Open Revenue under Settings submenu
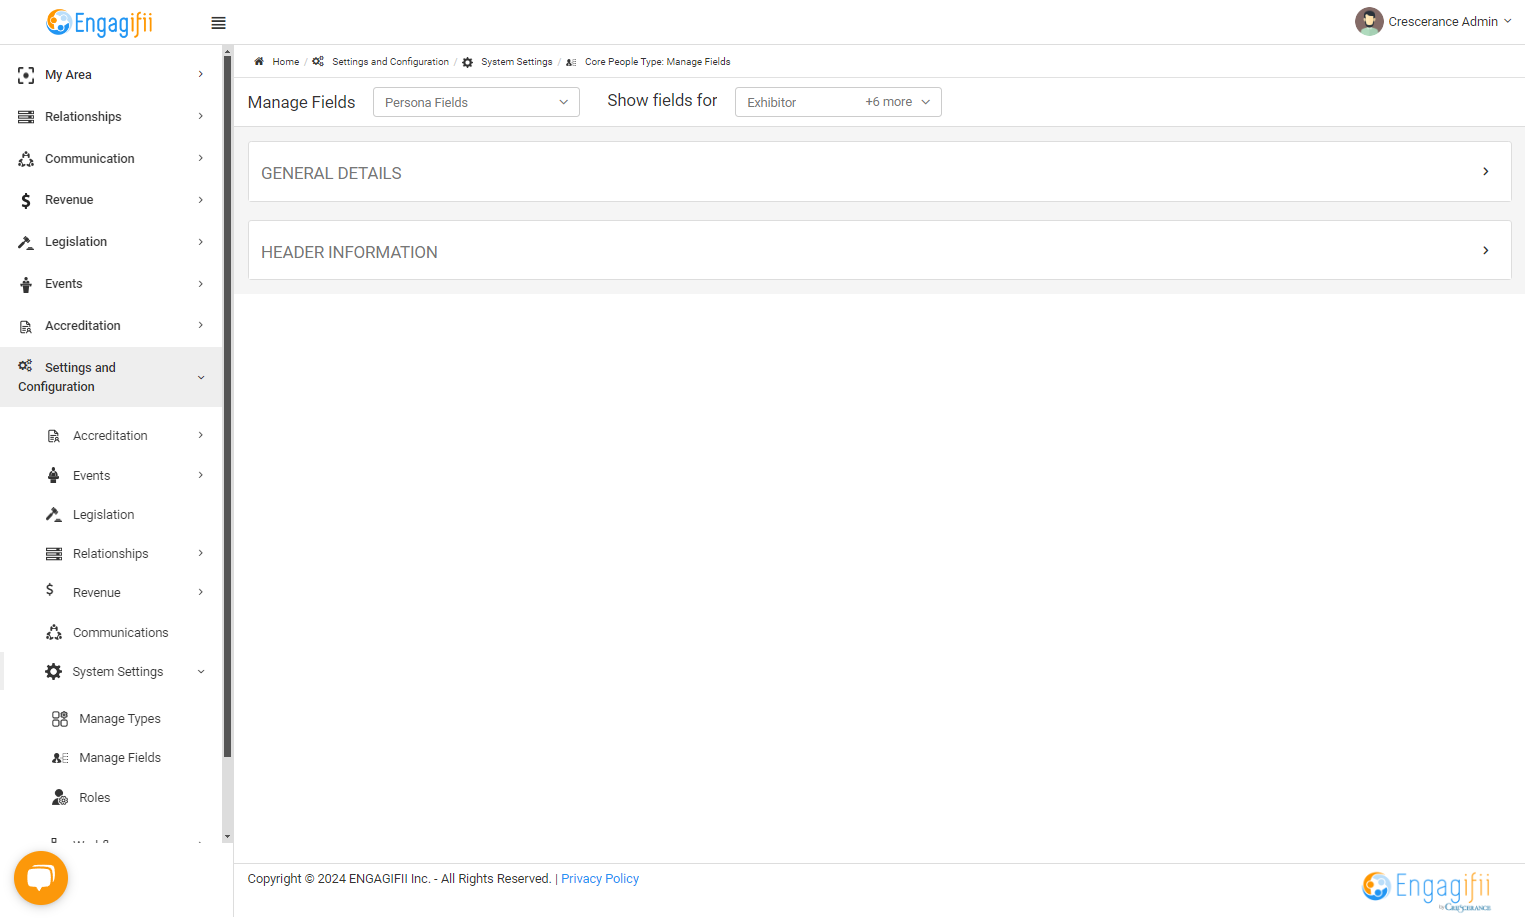This screenshot has width=1525, height=919. pos(97,593)
